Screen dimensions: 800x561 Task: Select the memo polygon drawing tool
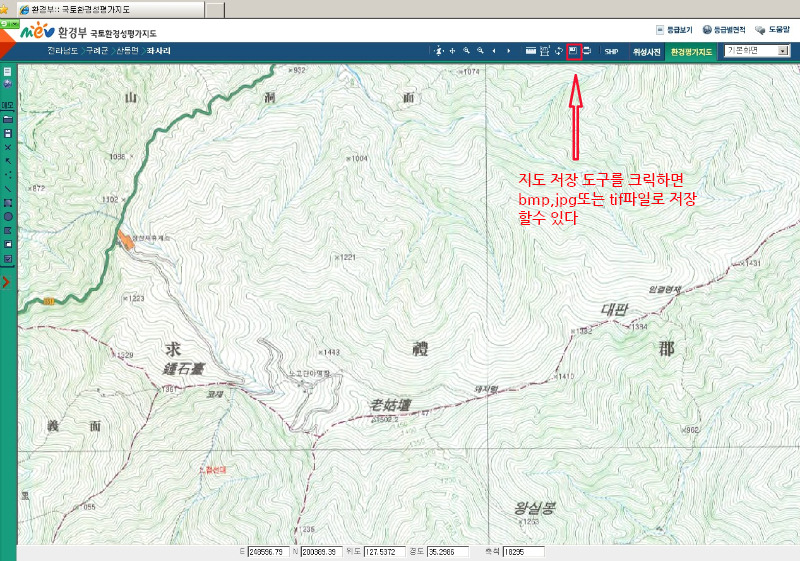(x=8, y=231)
